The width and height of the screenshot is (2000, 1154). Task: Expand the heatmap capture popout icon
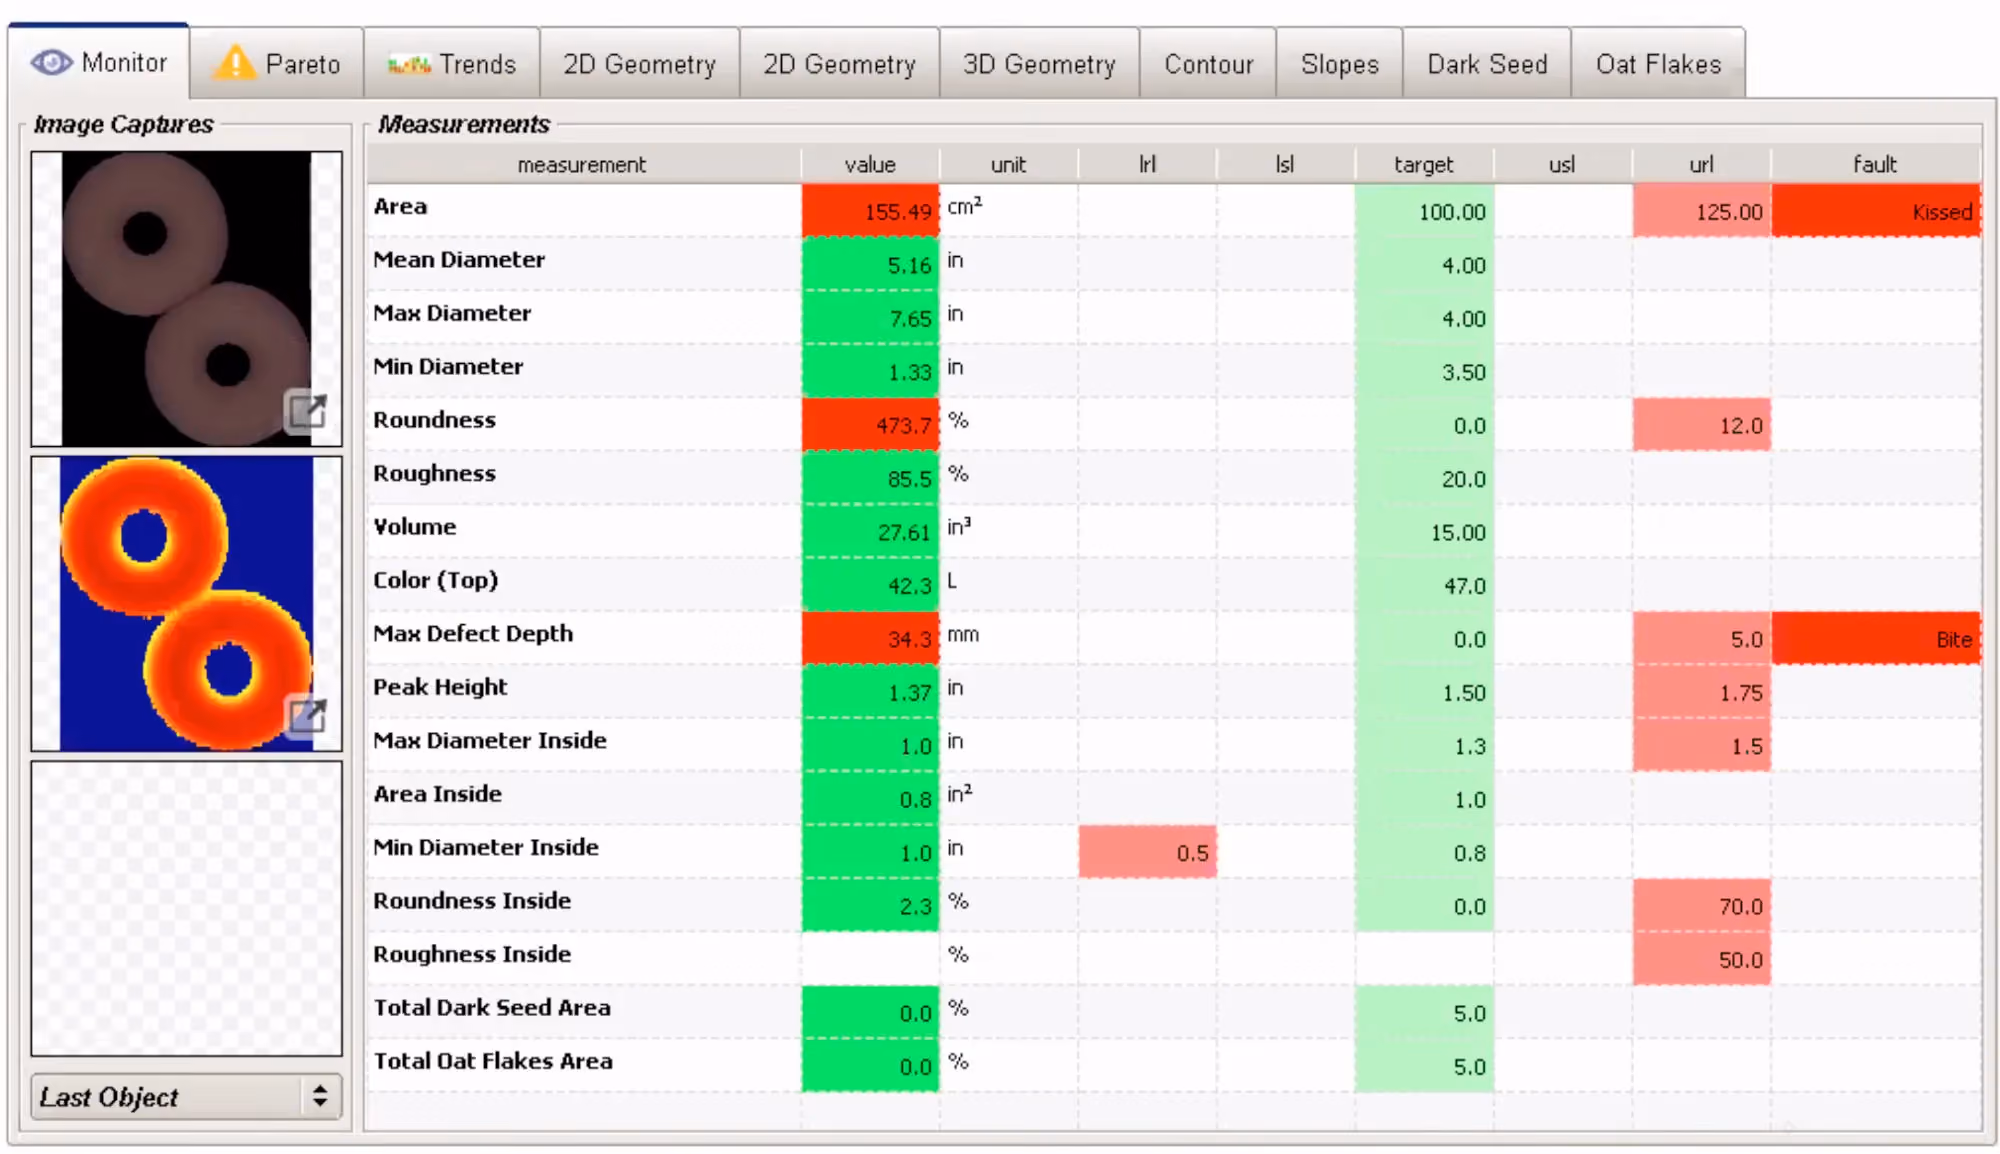tap(307, 715)
